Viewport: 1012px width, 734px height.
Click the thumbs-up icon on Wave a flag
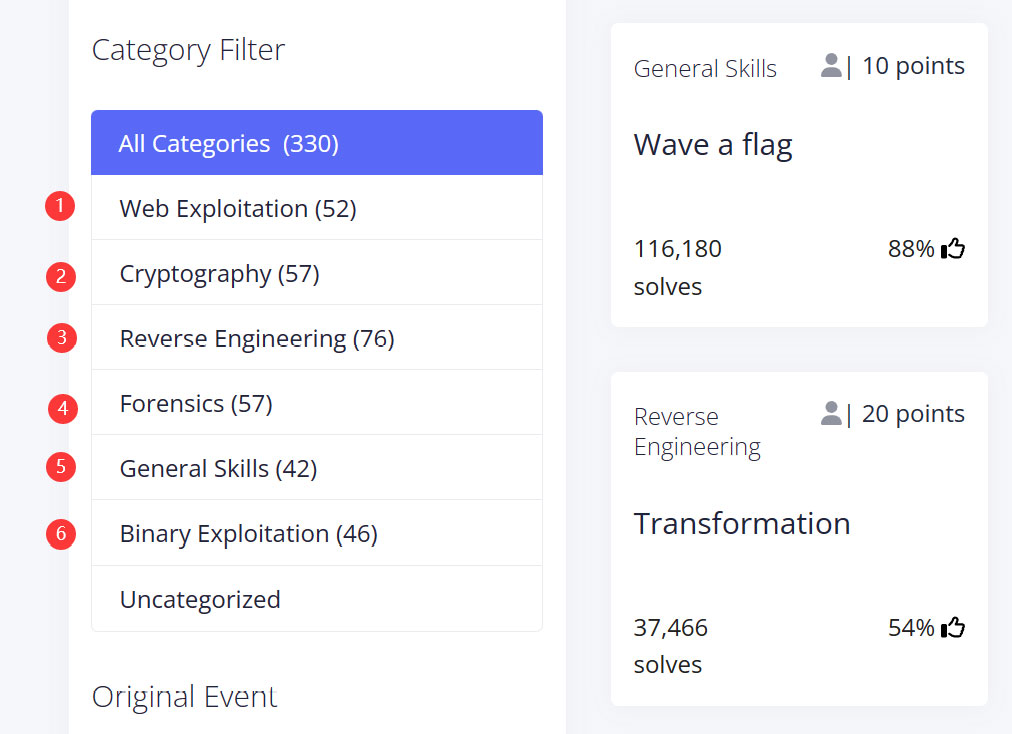(953, 249)
